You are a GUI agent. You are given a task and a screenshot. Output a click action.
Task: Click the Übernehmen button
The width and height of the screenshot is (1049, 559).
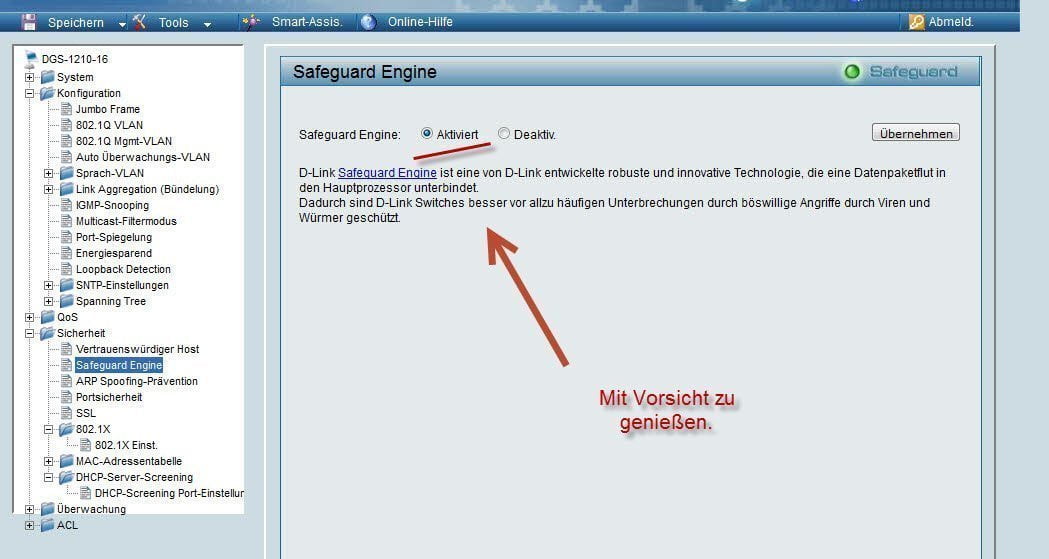pyautogui.click(x=916, y=133)
